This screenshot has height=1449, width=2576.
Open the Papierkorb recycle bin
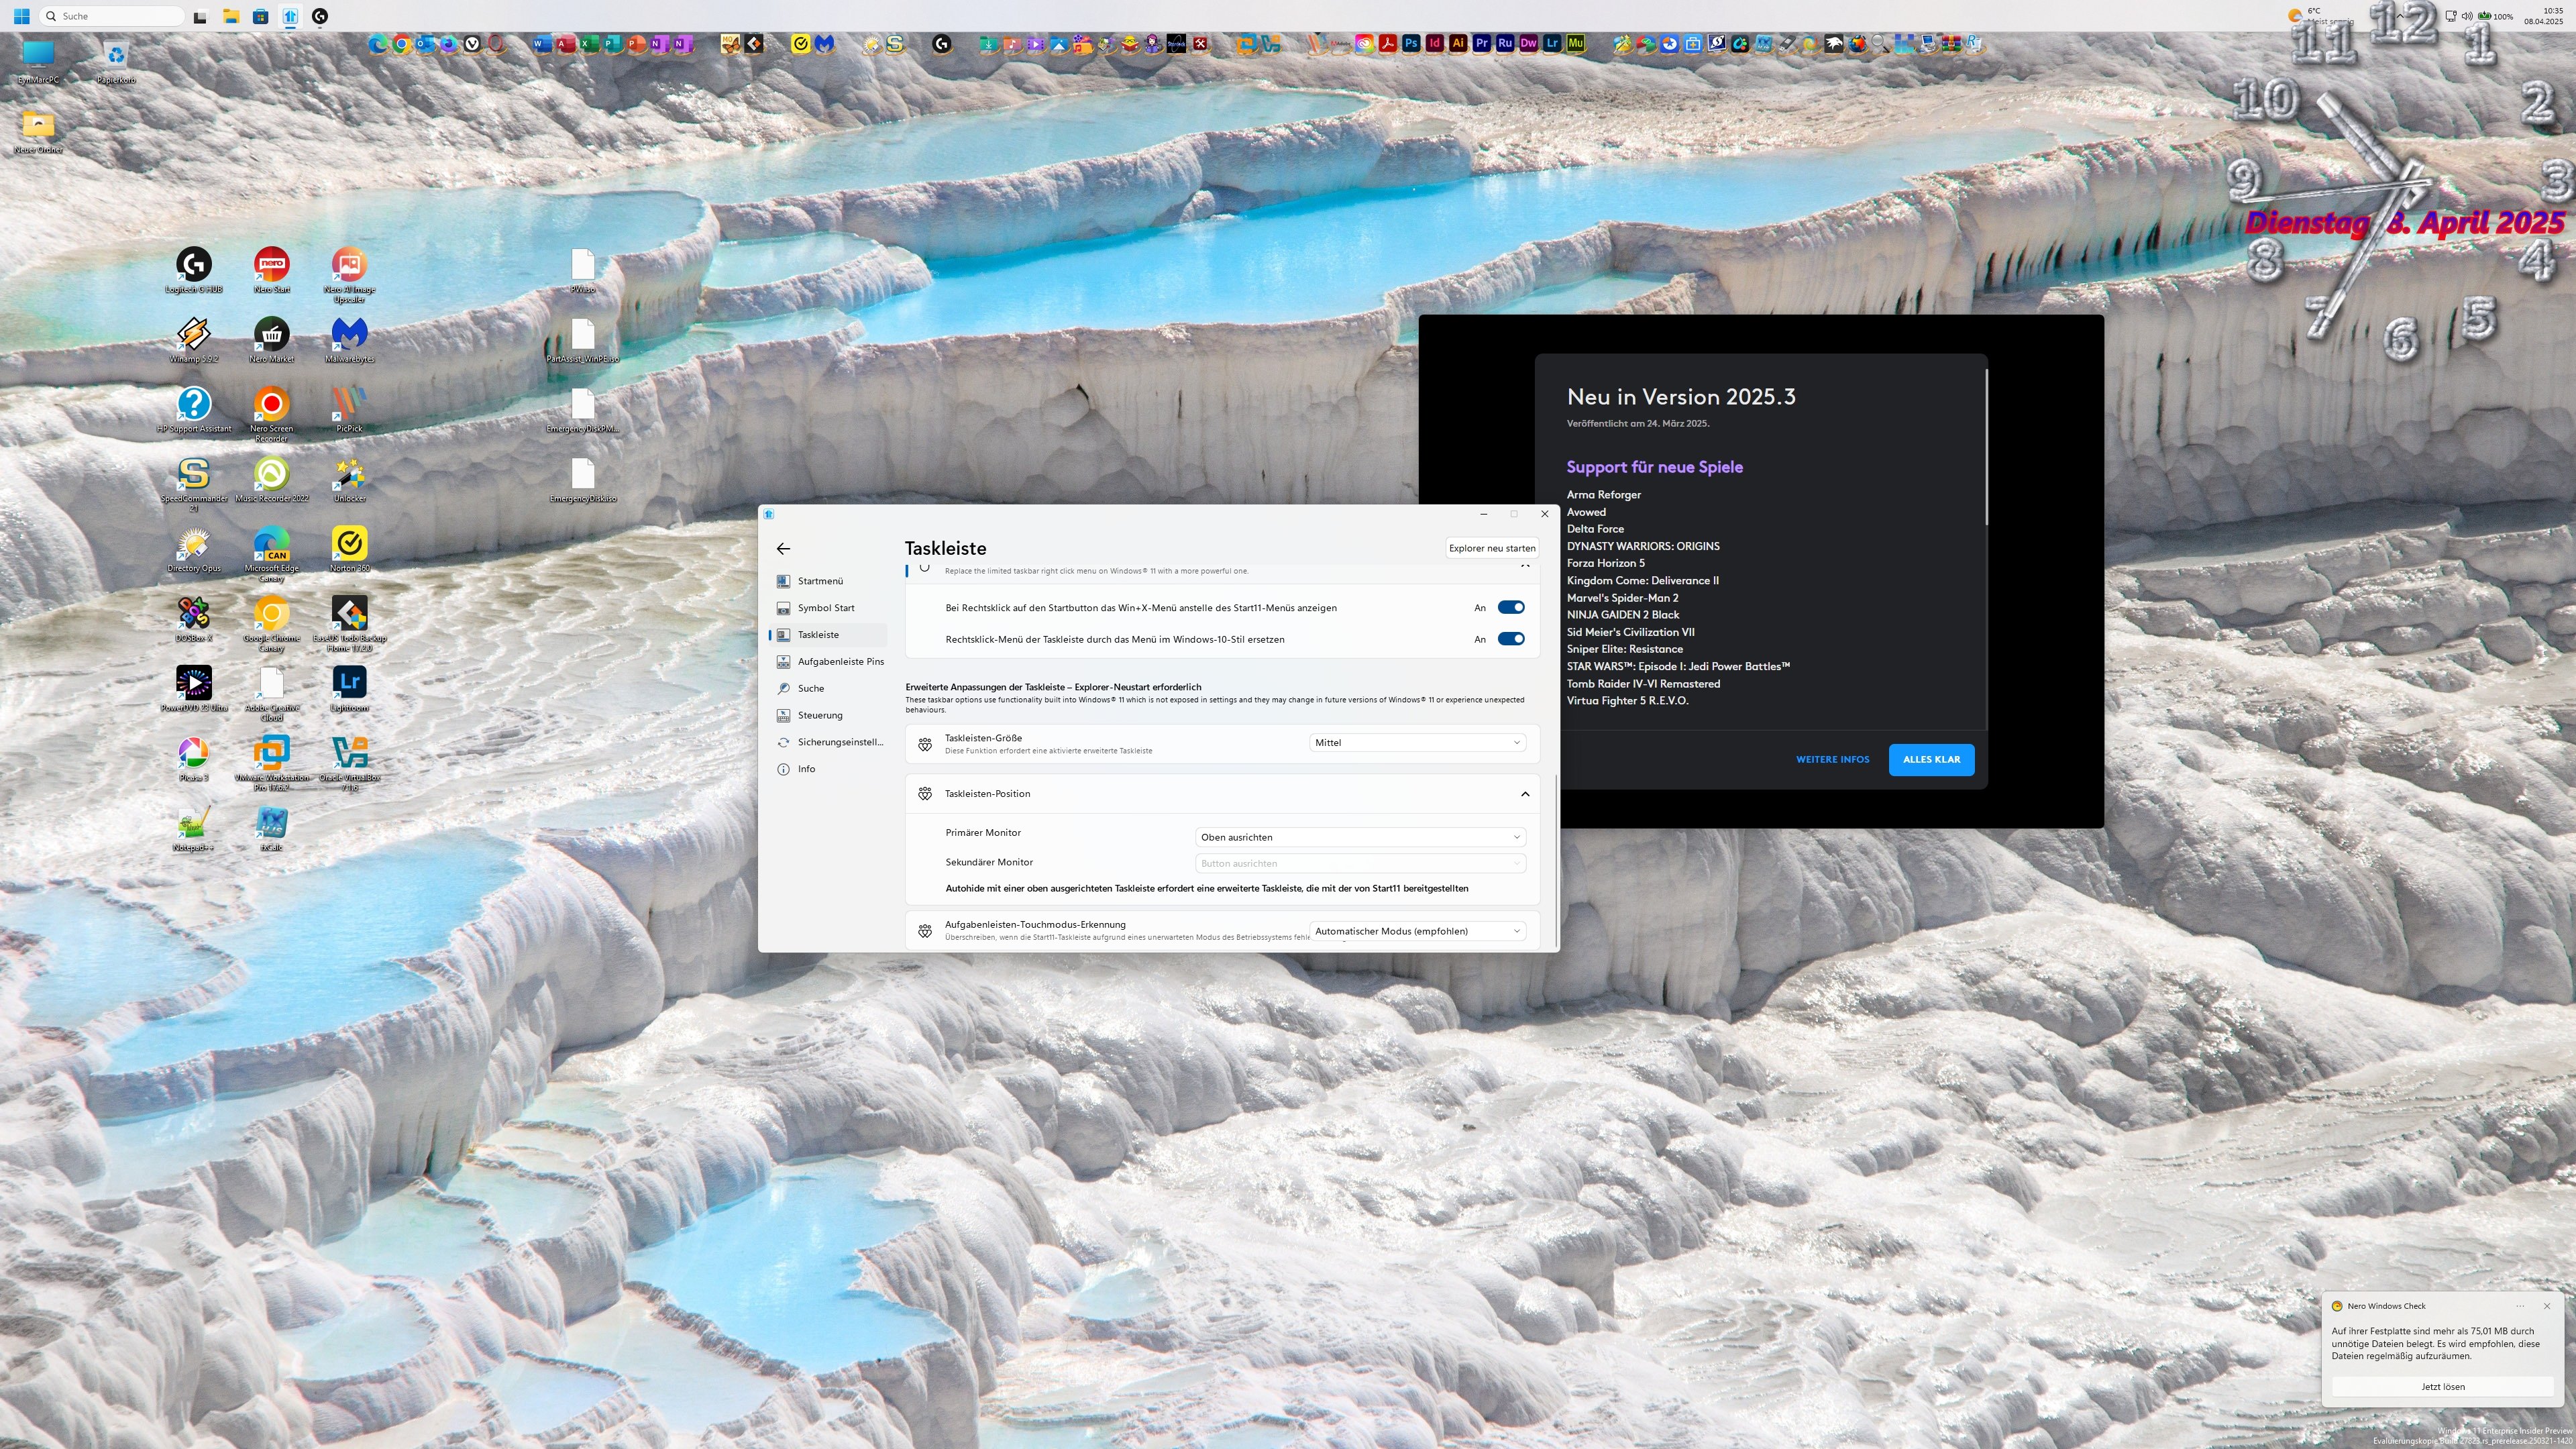pos(116,56)
